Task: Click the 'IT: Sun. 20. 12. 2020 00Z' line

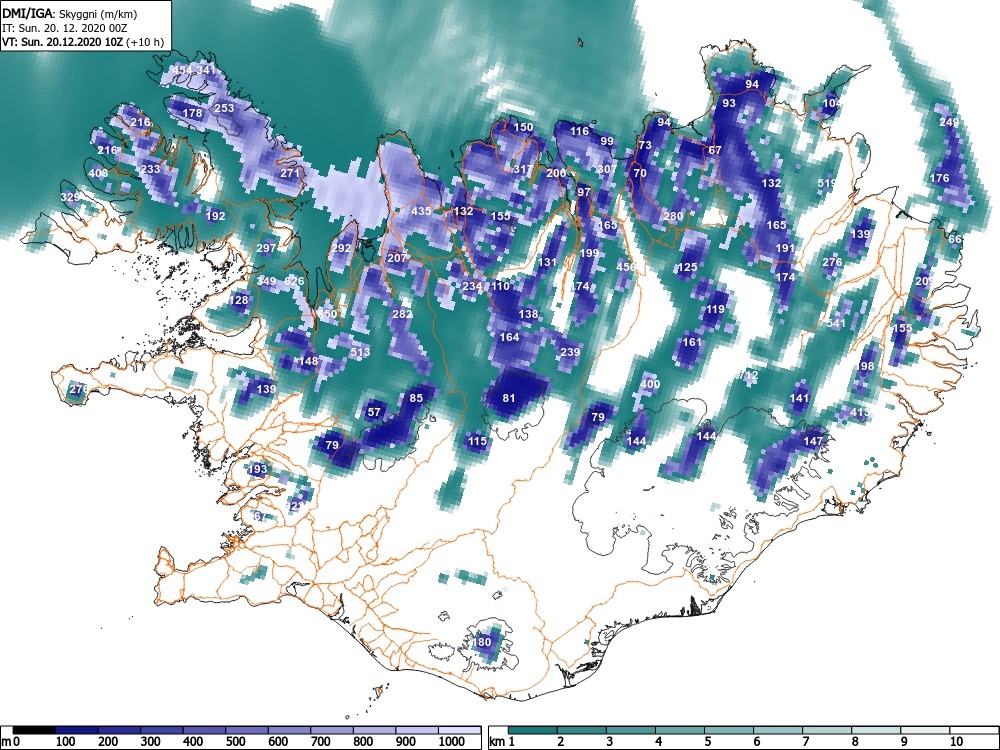Action: pos(65,28)
